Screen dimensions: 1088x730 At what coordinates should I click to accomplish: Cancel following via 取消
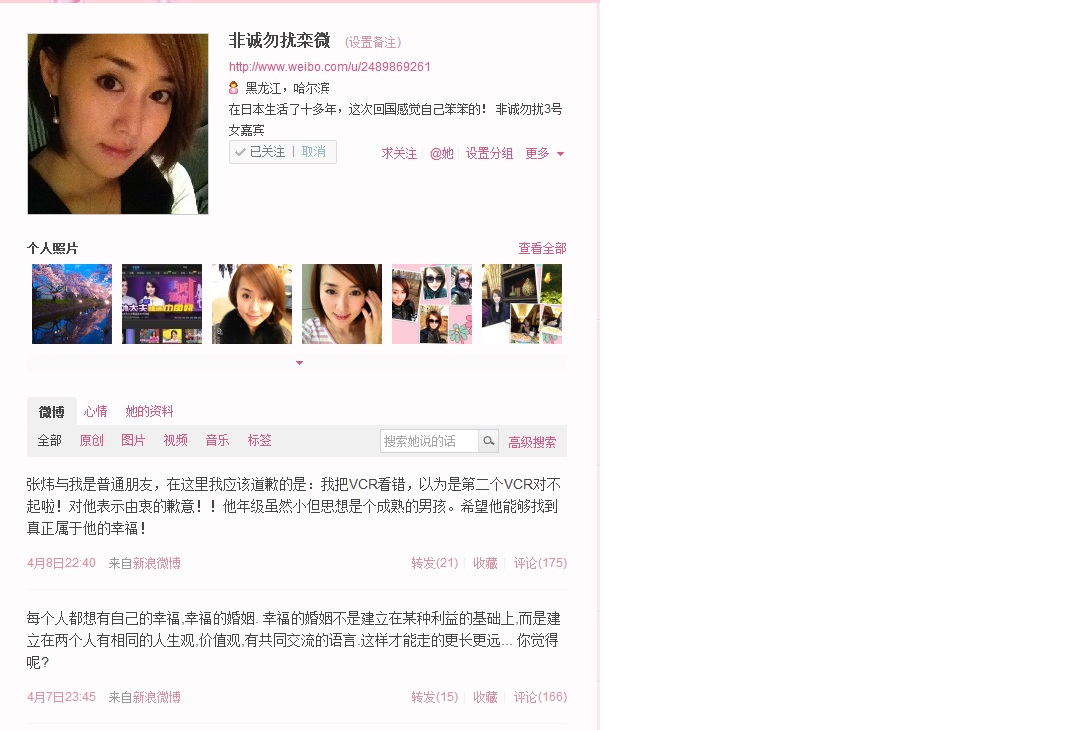click(314, 152)
